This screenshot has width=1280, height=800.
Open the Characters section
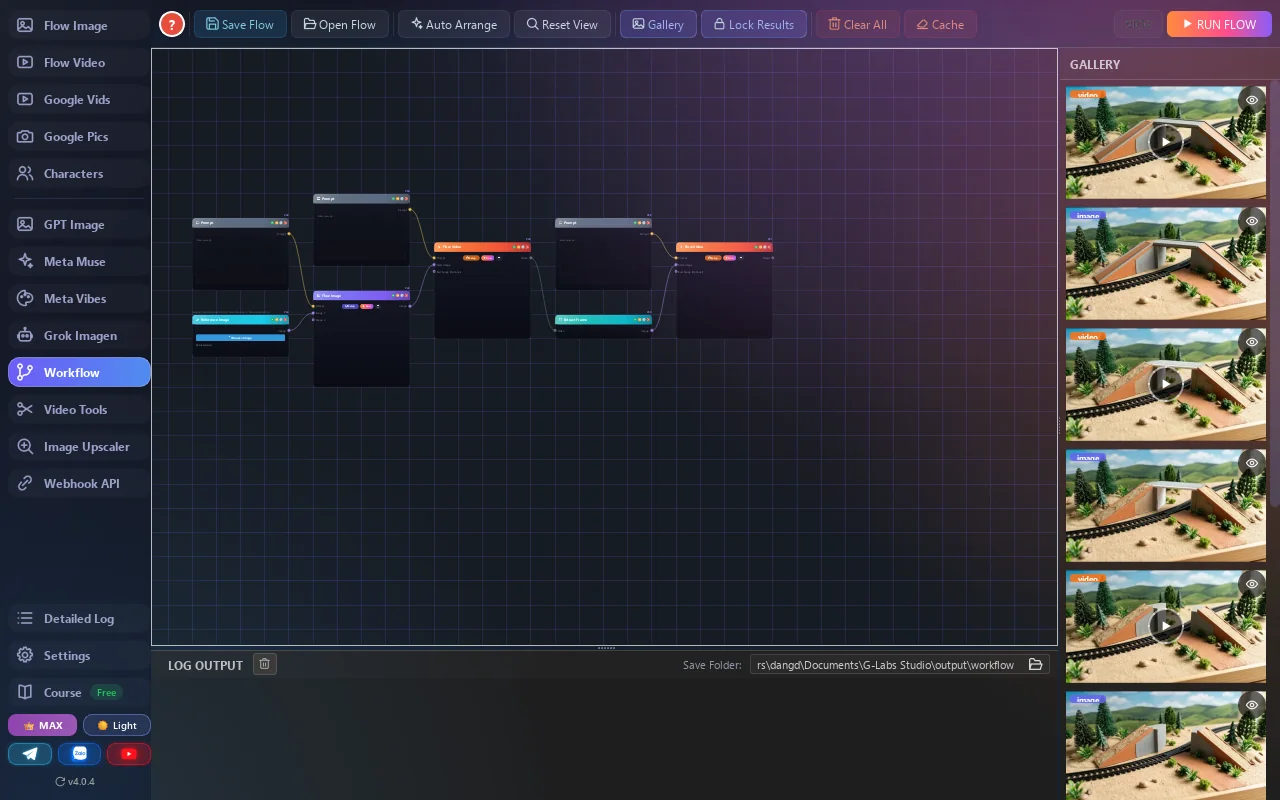[79, 173]
